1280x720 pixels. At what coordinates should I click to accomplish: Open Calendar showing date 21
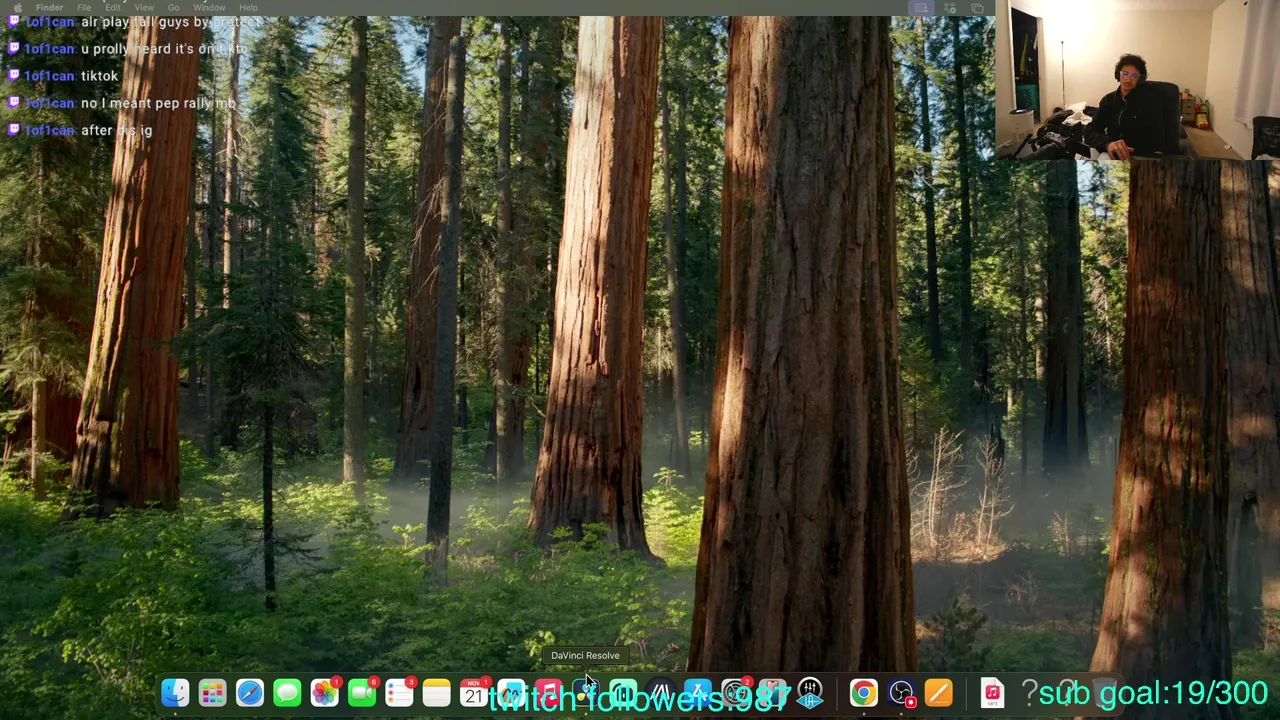point(474,693)
